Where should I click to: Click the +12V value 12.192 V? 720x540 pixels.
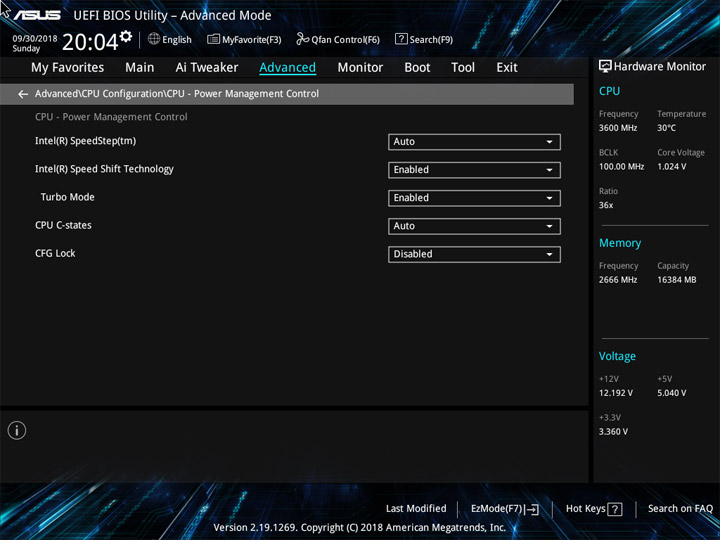click(x=616, y=393)
